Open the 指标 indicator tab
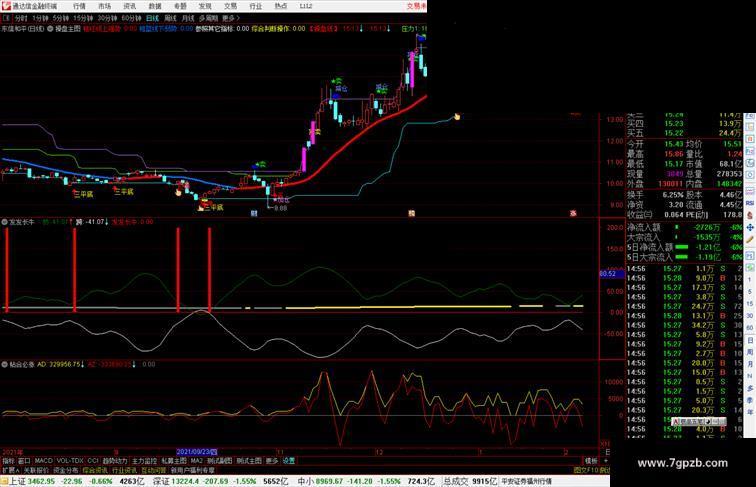Screen dimensions: 756x487 click(9, 461)
